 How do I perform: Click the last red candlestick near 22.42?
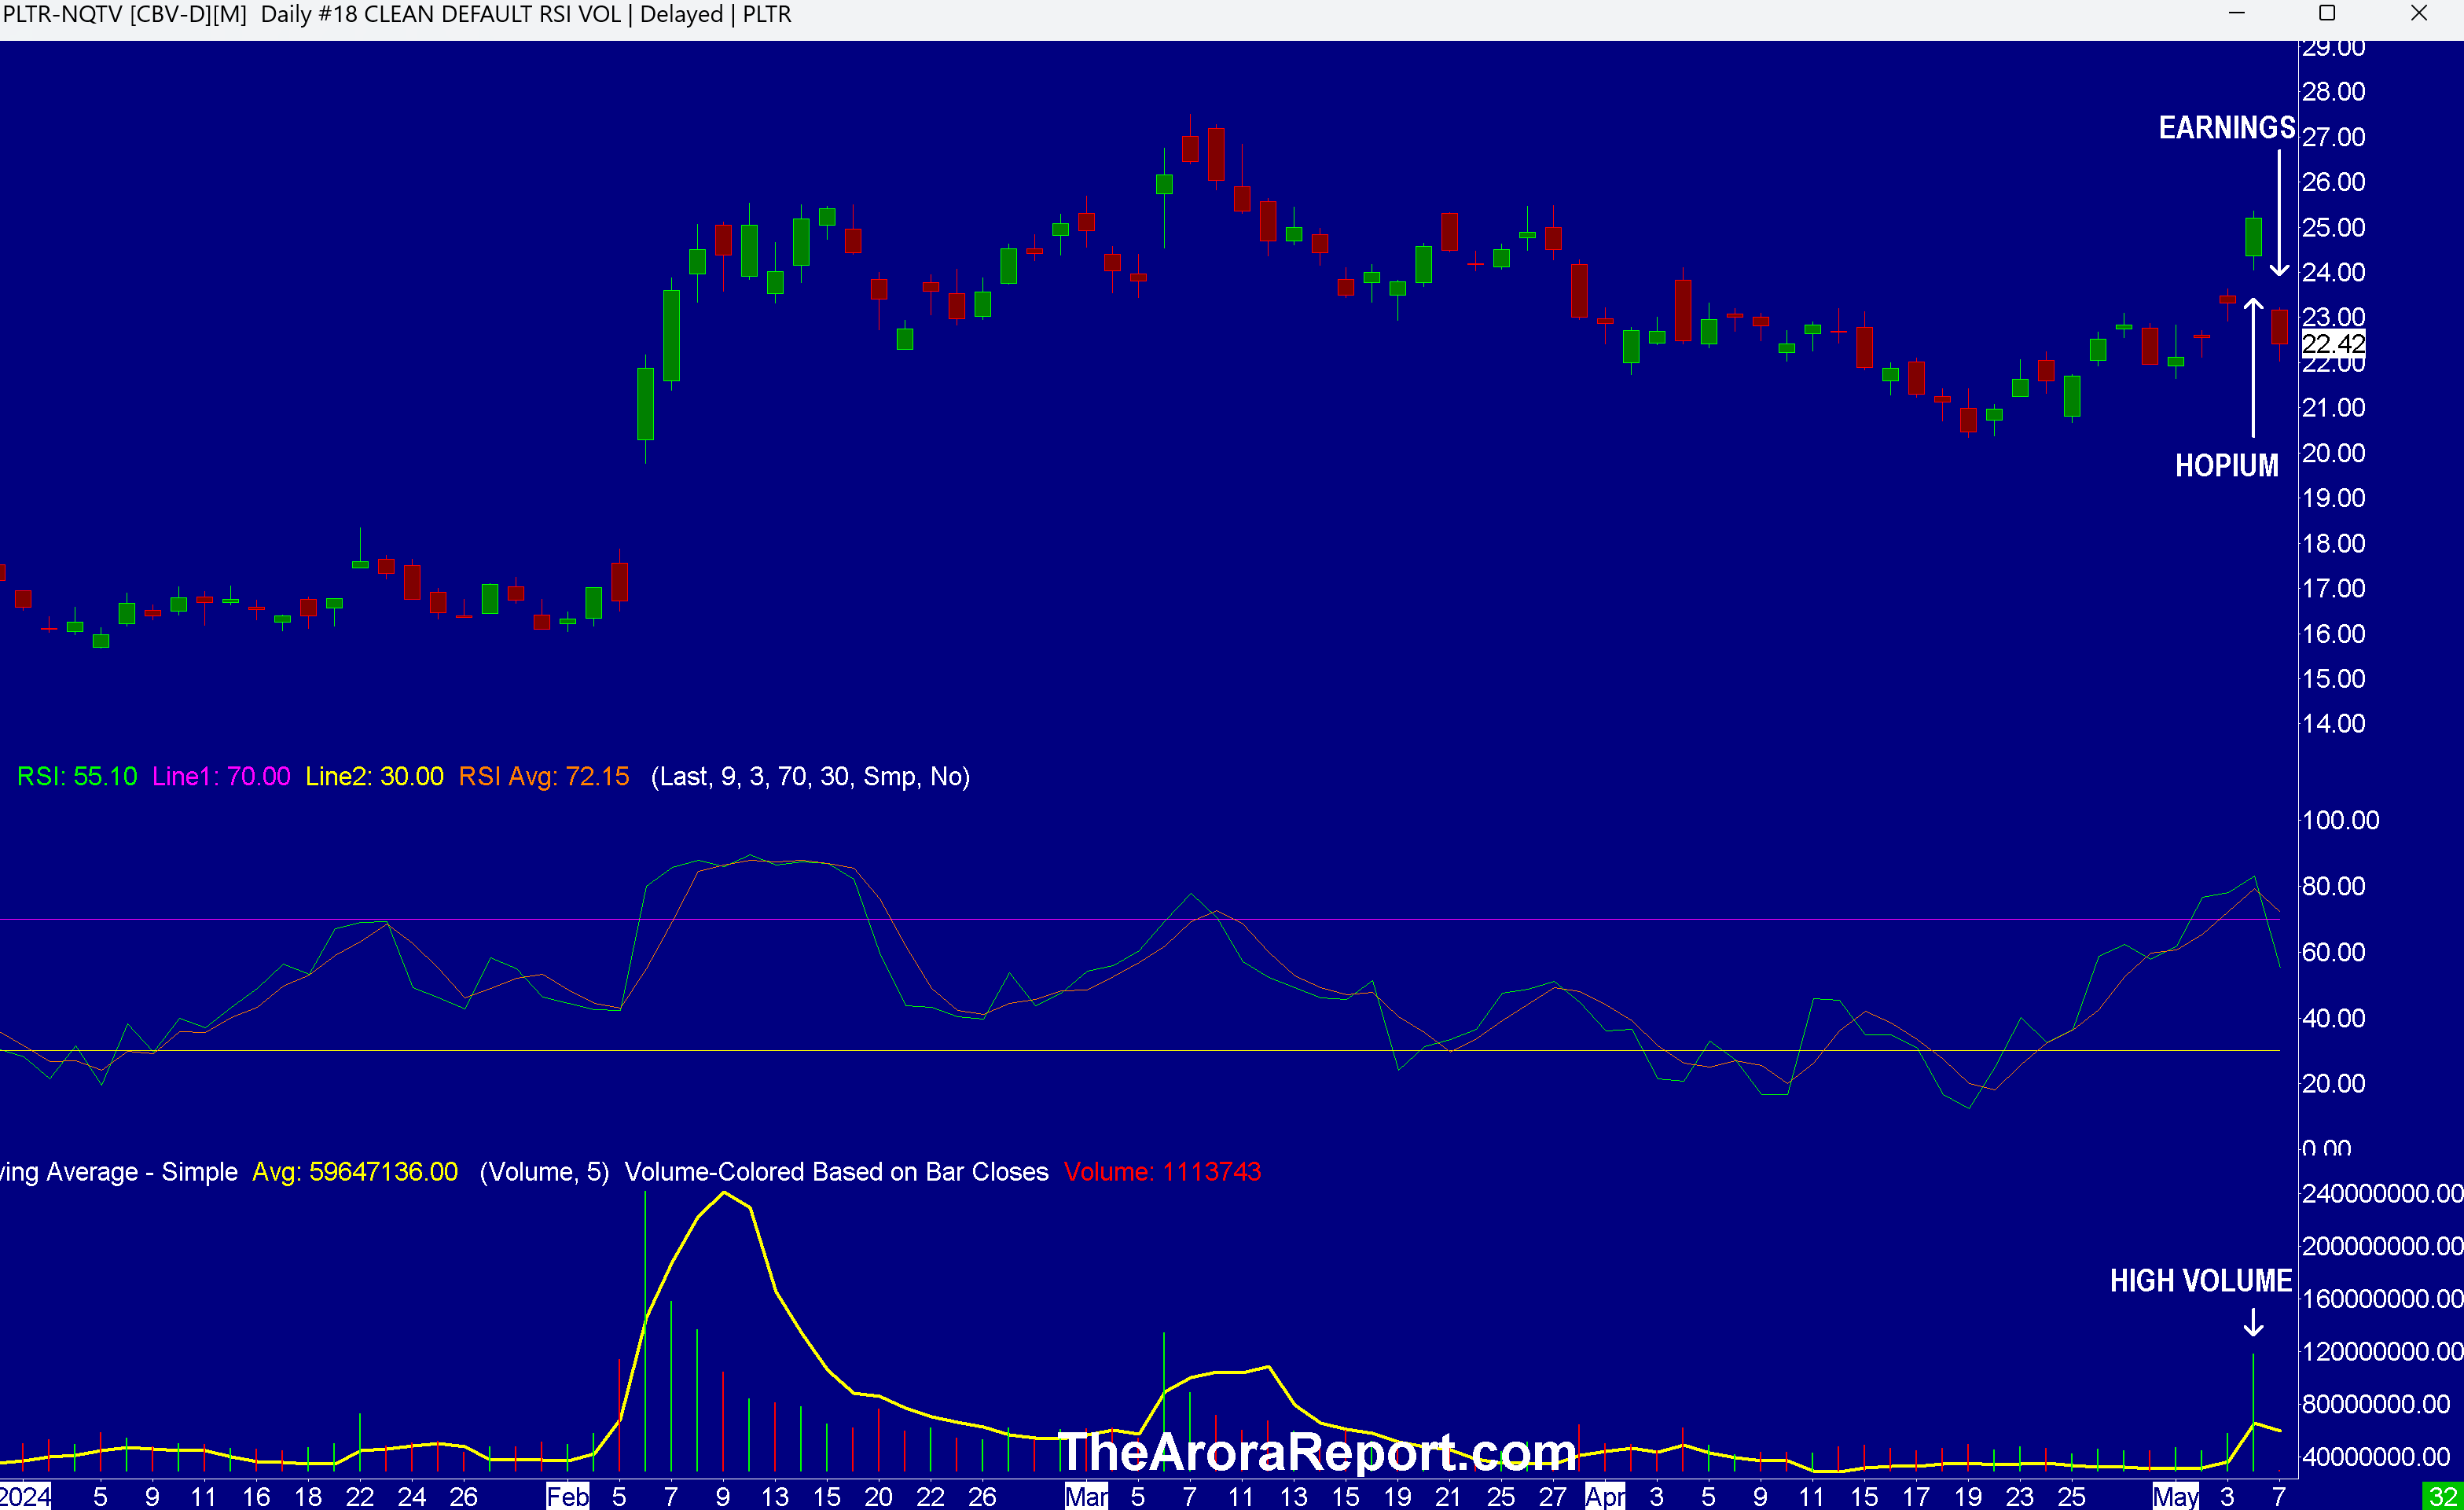click(2279, 327)
